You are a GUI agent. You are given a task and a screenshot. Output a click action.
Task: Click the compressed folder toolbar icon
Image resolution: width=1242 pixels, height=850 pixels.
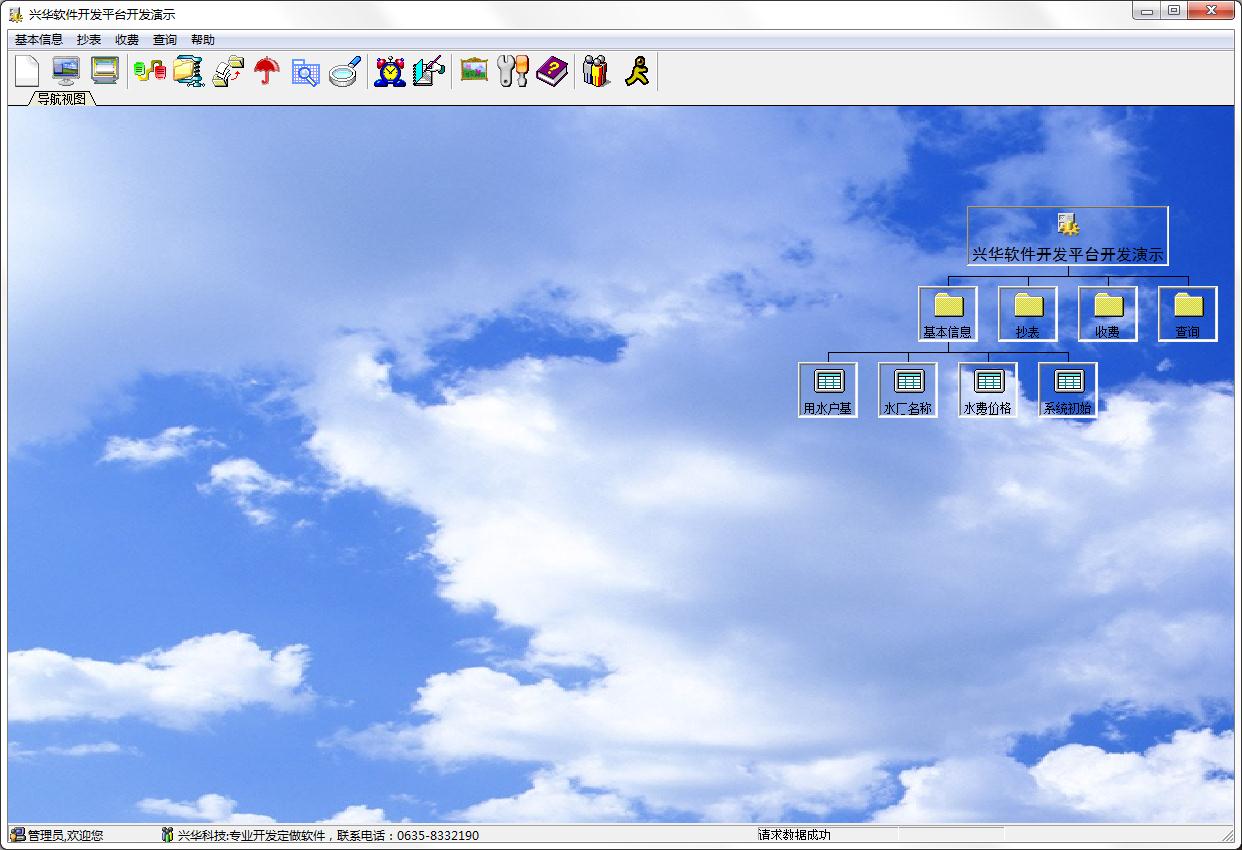[x=189, y=71]
